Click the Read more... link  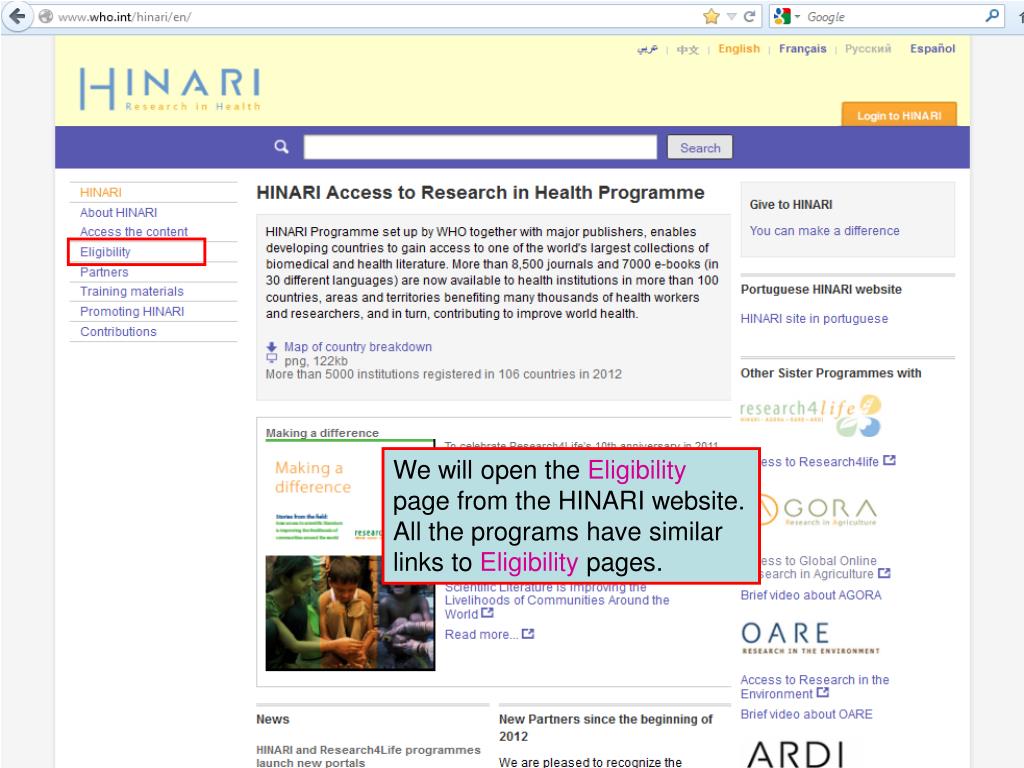click(x=481, y=634)
